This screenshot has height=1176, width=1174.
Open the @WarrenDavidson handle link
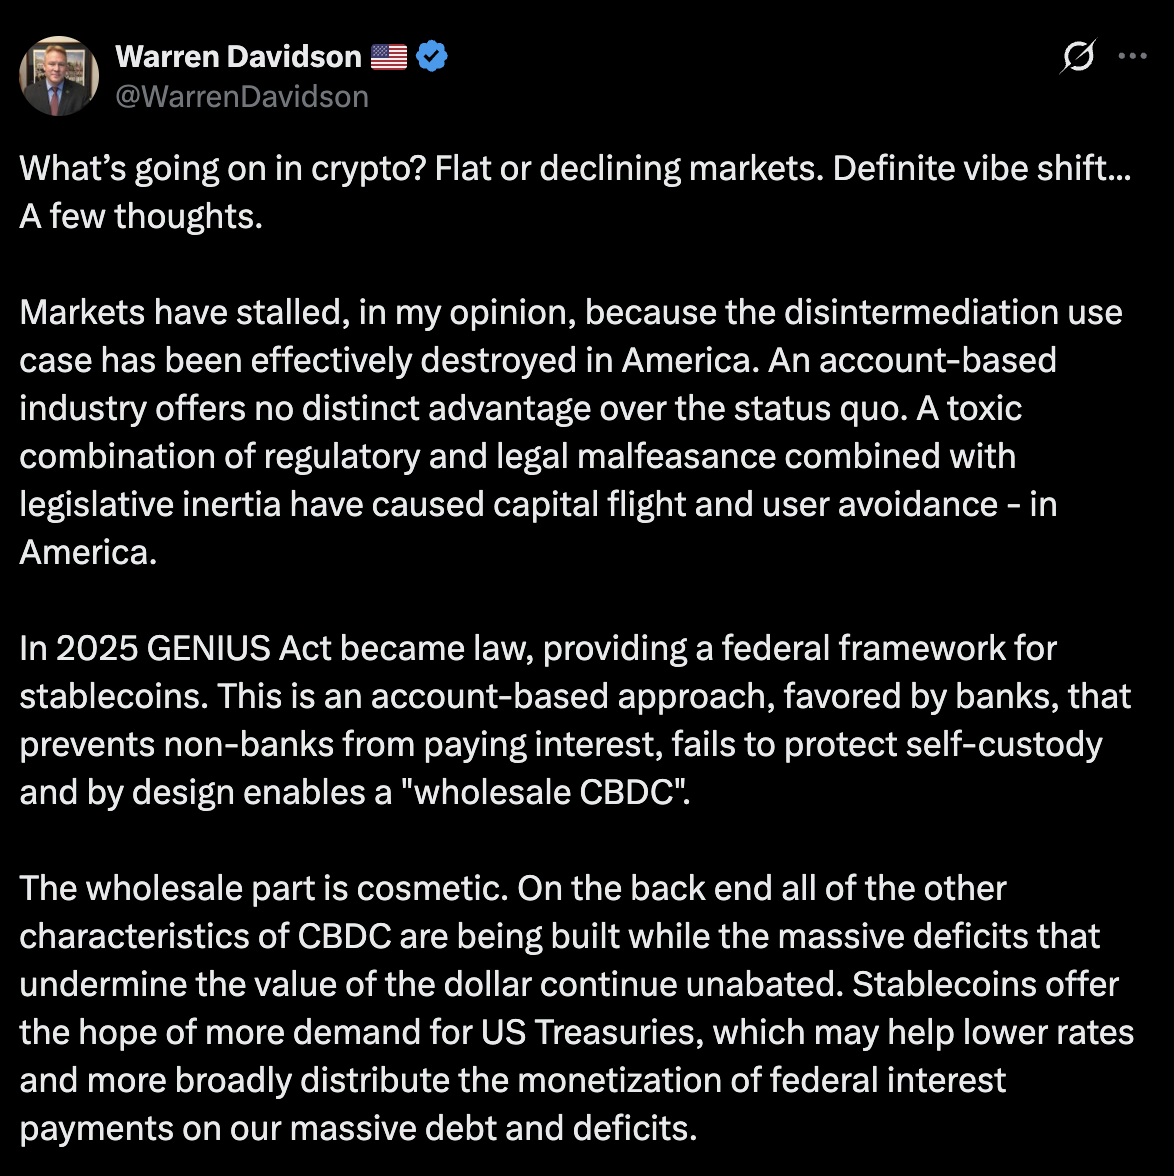click(x=242, y=97)
